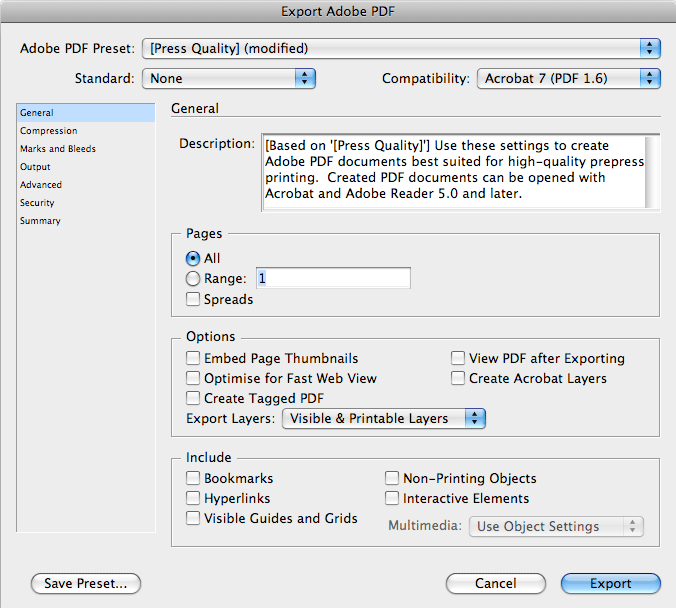Screen dimensions: 676x608
Task: Click the Export button
Action: [610, 583]
